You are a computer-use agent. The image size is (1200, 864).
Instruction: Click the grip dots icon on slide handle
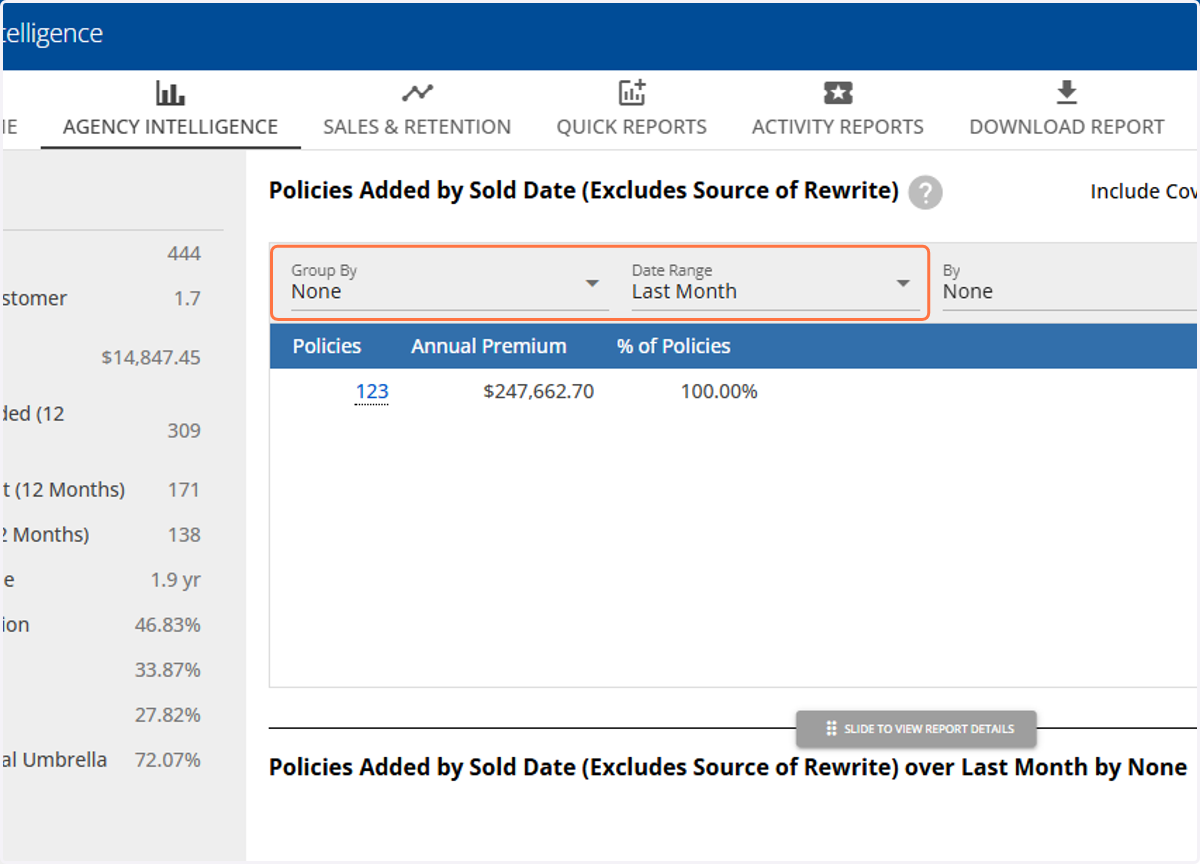(x=831, y=729)
